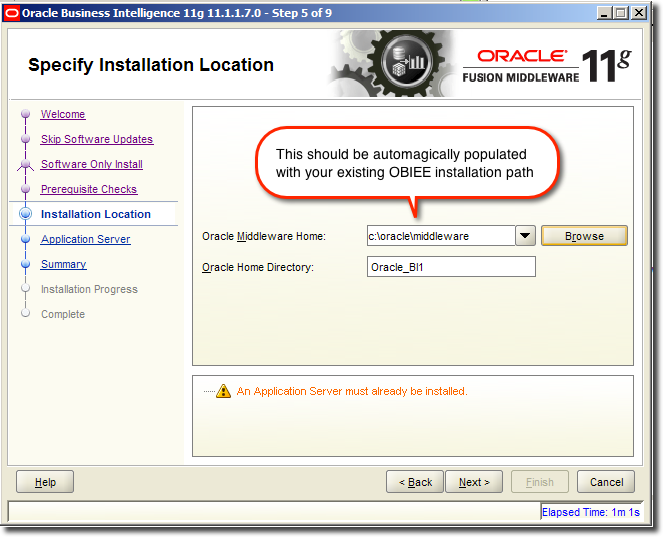Click the Application Server step bullet icon
Screen dimensions: 663x537
click(x=26, y=240)
